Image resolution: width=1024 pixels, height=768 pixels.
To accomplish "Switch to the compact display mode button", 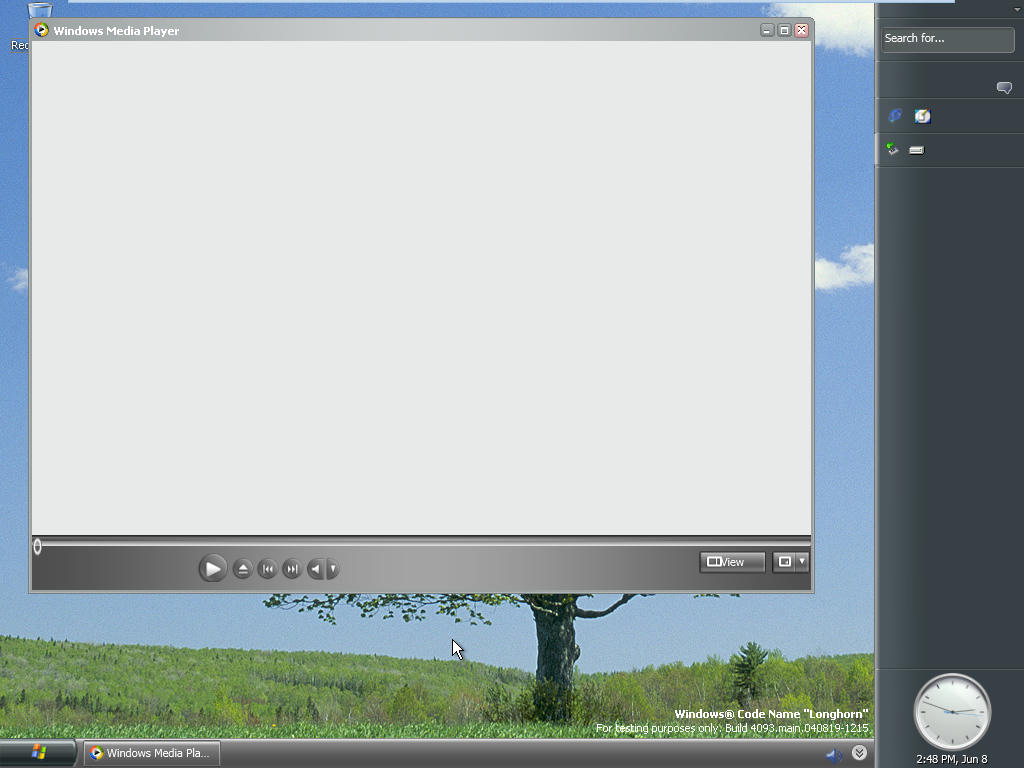I will (x=784, y=562).
